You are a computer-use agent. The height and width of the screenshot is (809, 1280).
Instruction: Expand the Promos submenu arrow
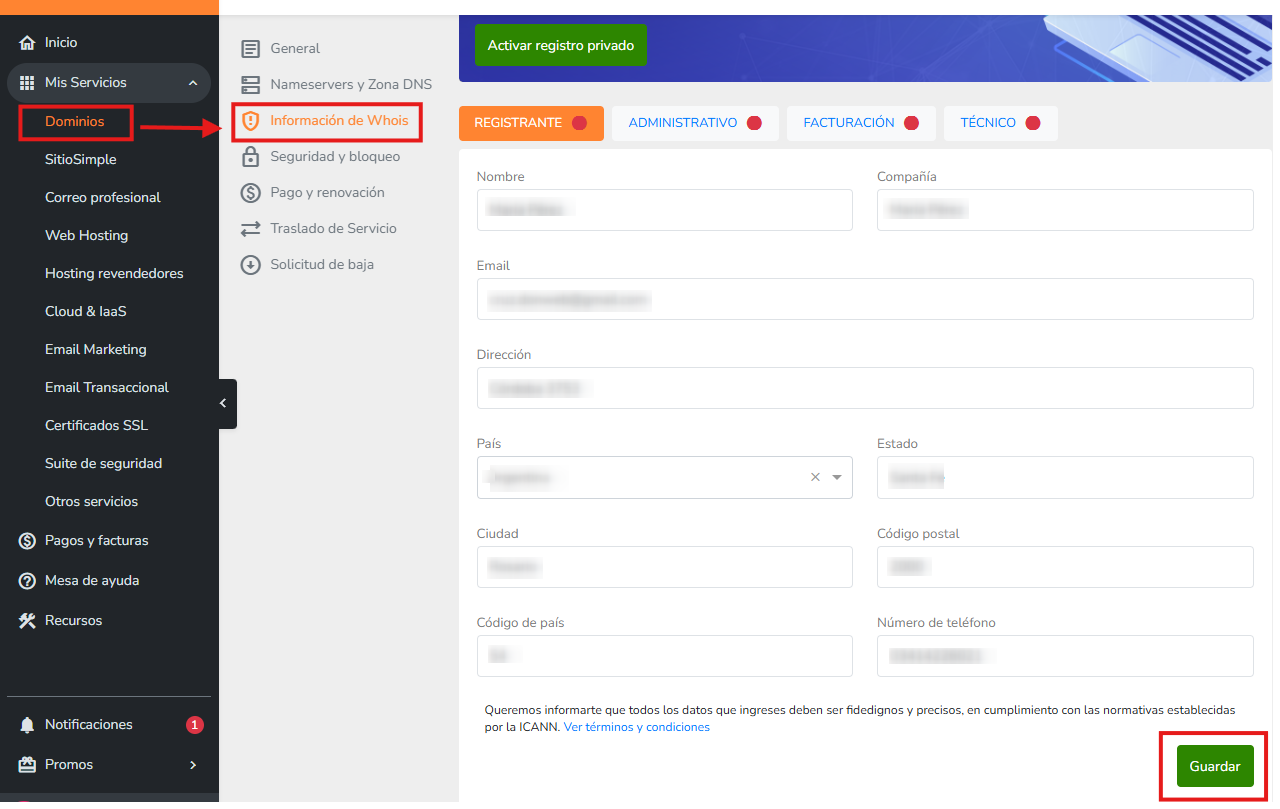click(x=193, y=765)
